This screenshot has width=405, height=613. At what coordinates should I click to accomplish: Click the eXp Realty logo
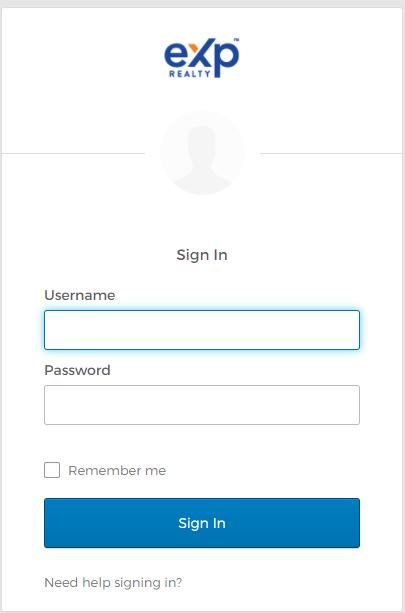click(x=202, y=58)
